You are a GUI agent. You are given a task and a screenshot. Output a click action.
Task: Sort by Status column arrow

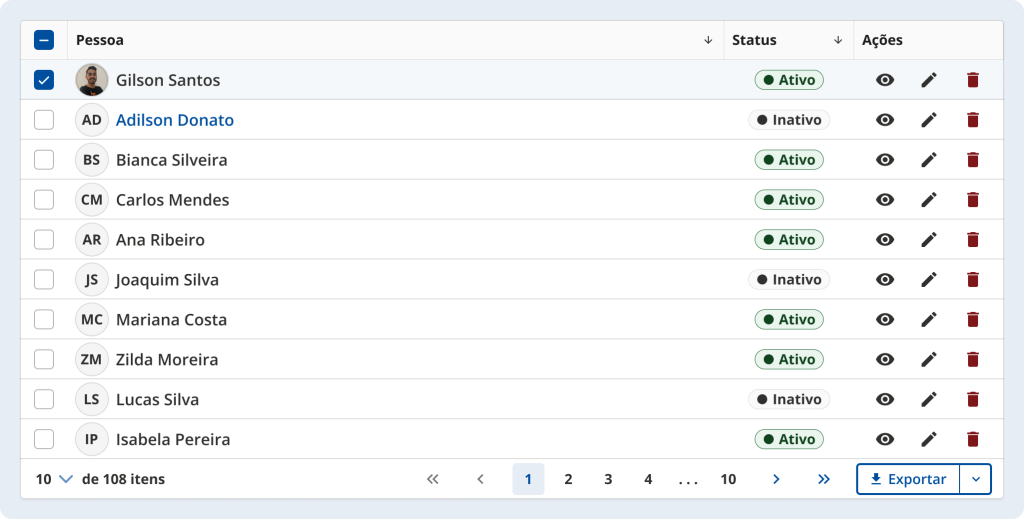coord(838,40)
